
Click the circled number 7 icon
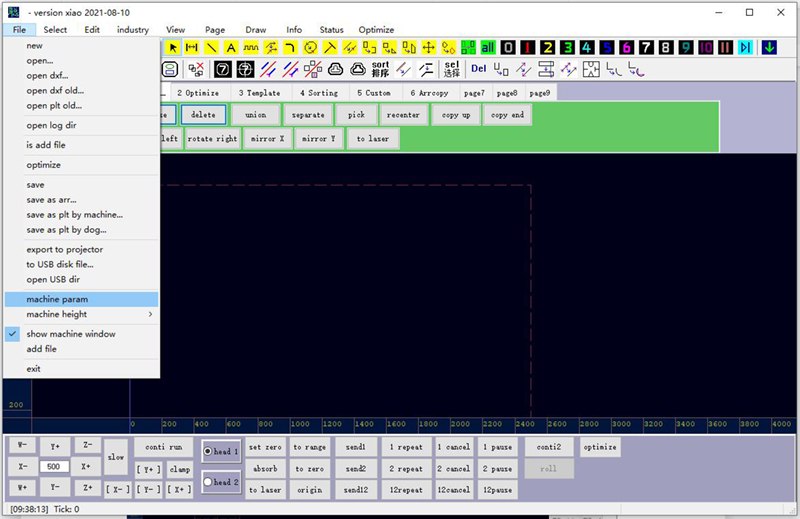pyautogui.click(x=245, y=69)
